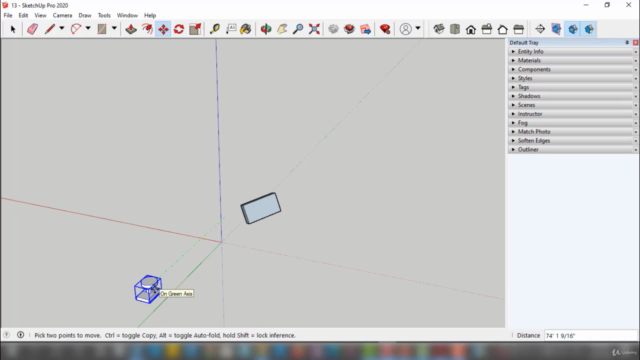
Task: Click the status bar info circle icon
Action: click(x=20, y=335)
